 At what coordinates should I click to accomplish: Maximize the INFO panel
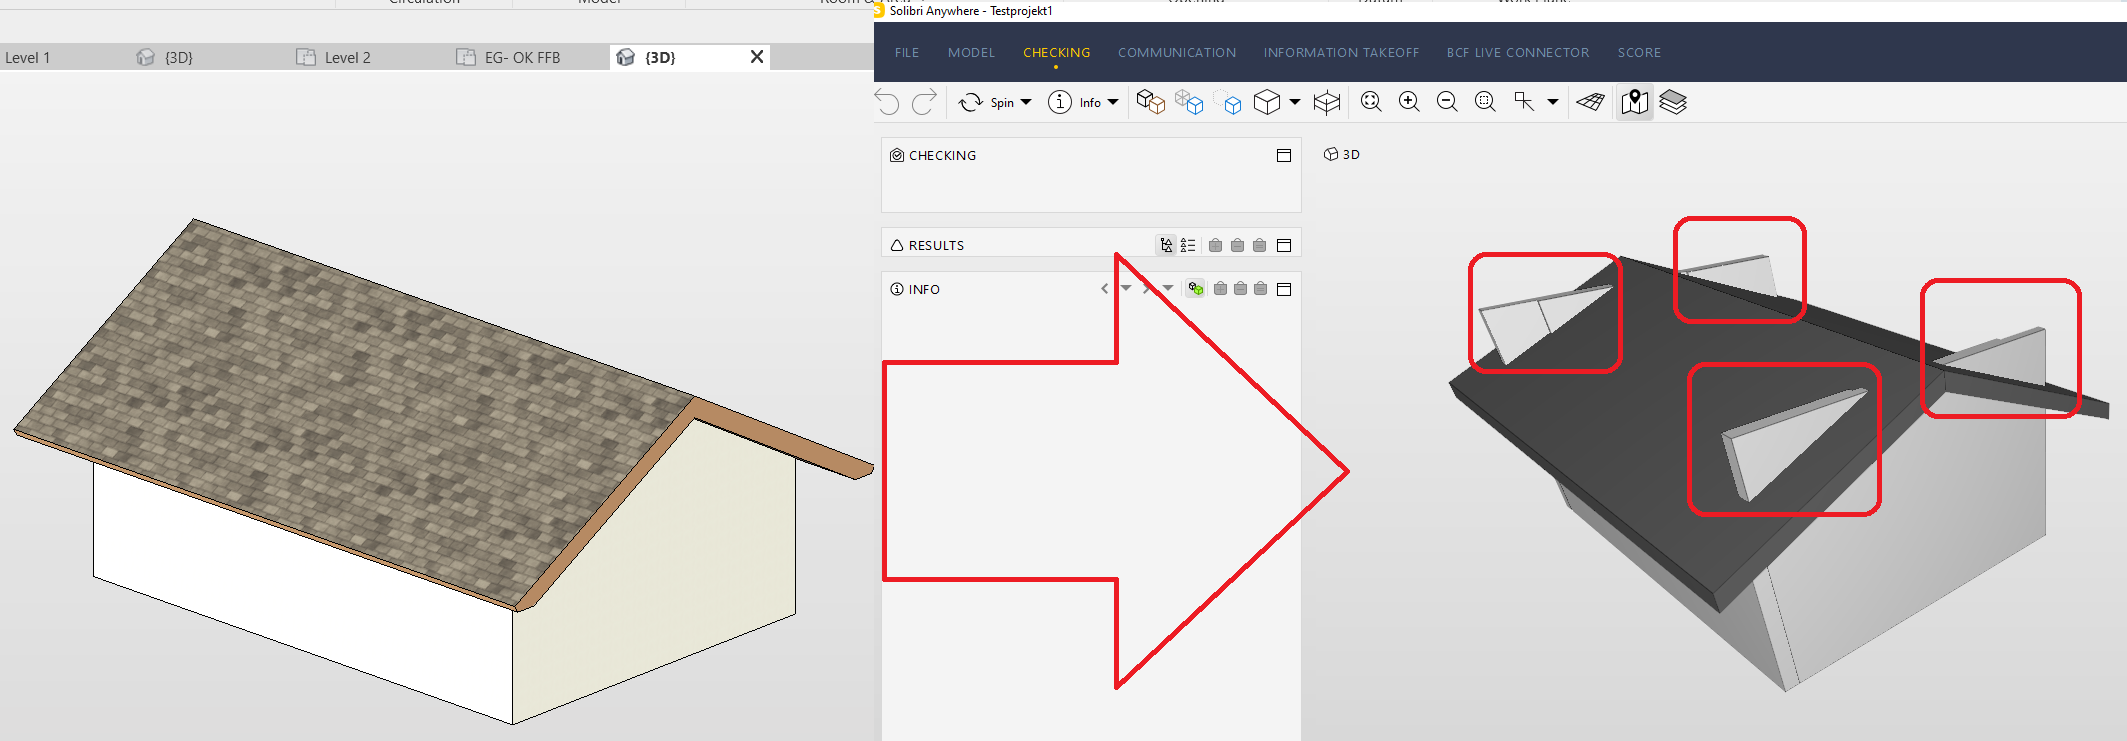(1284, 289)
